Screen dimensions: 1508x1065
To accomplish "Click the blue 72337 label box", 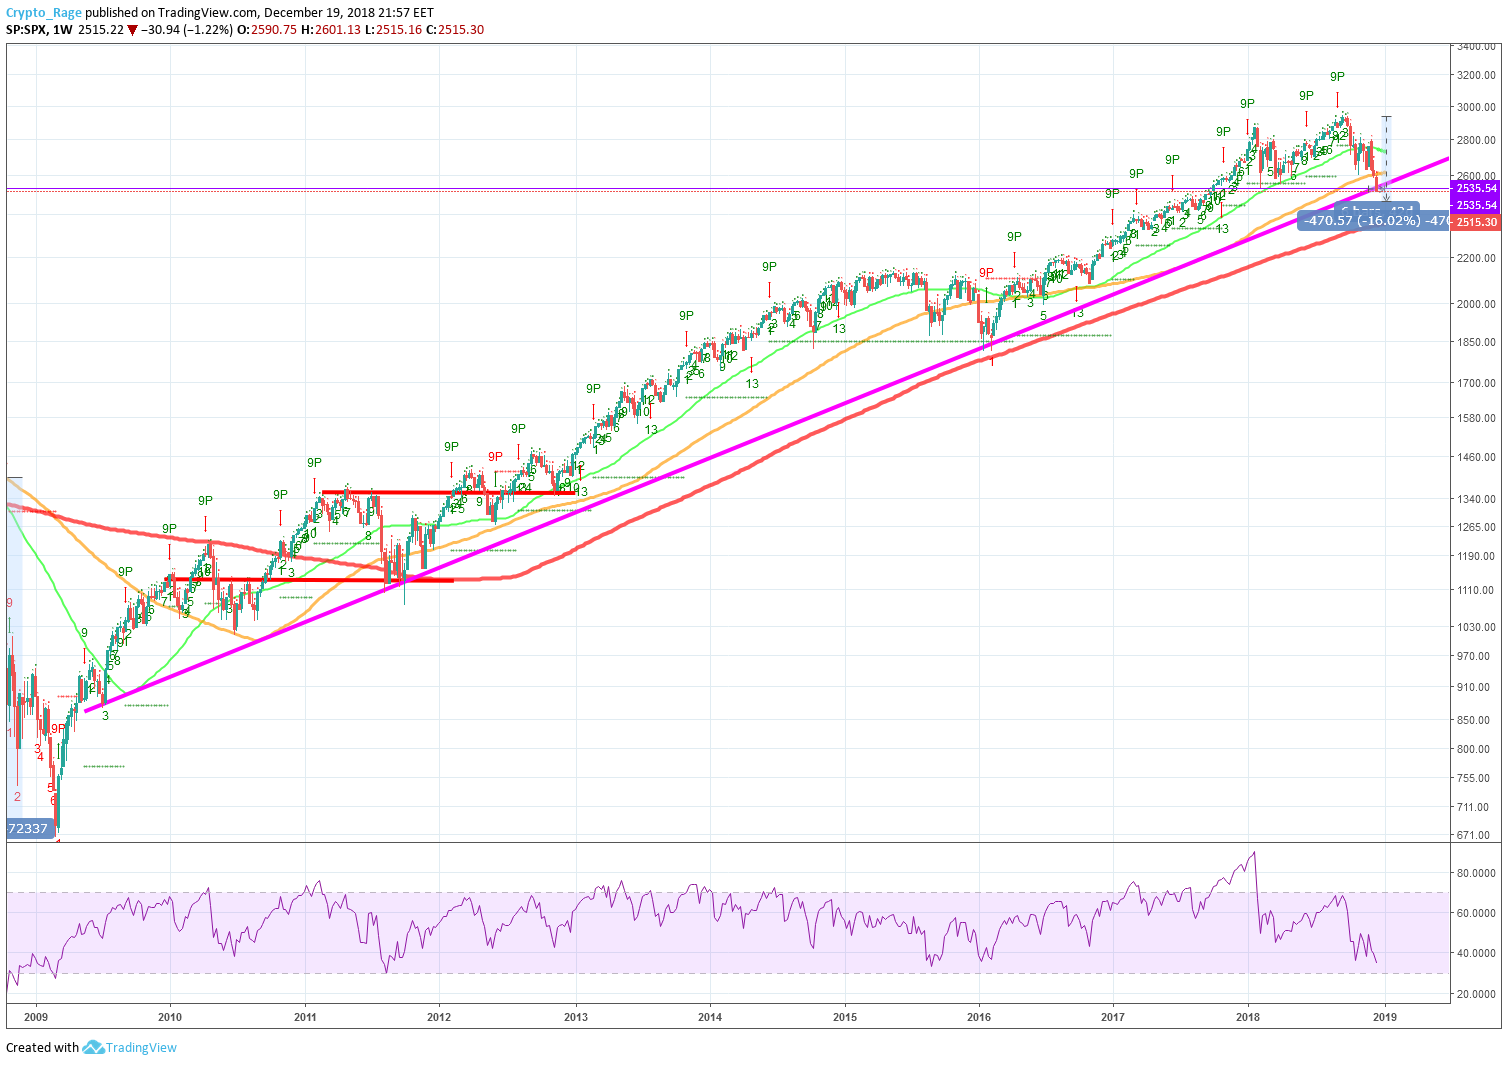I will (28, 828).
